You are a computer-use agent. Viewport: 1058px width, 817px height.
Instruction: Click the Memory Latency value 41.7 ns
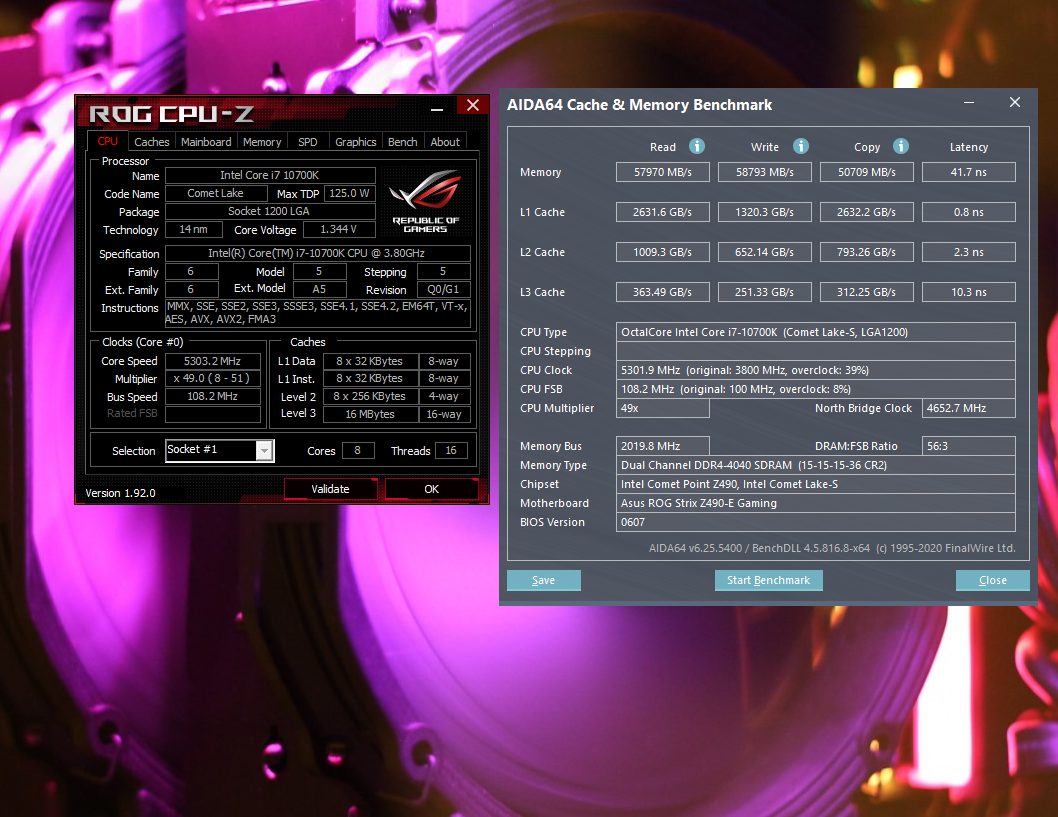tap(969, 172)
